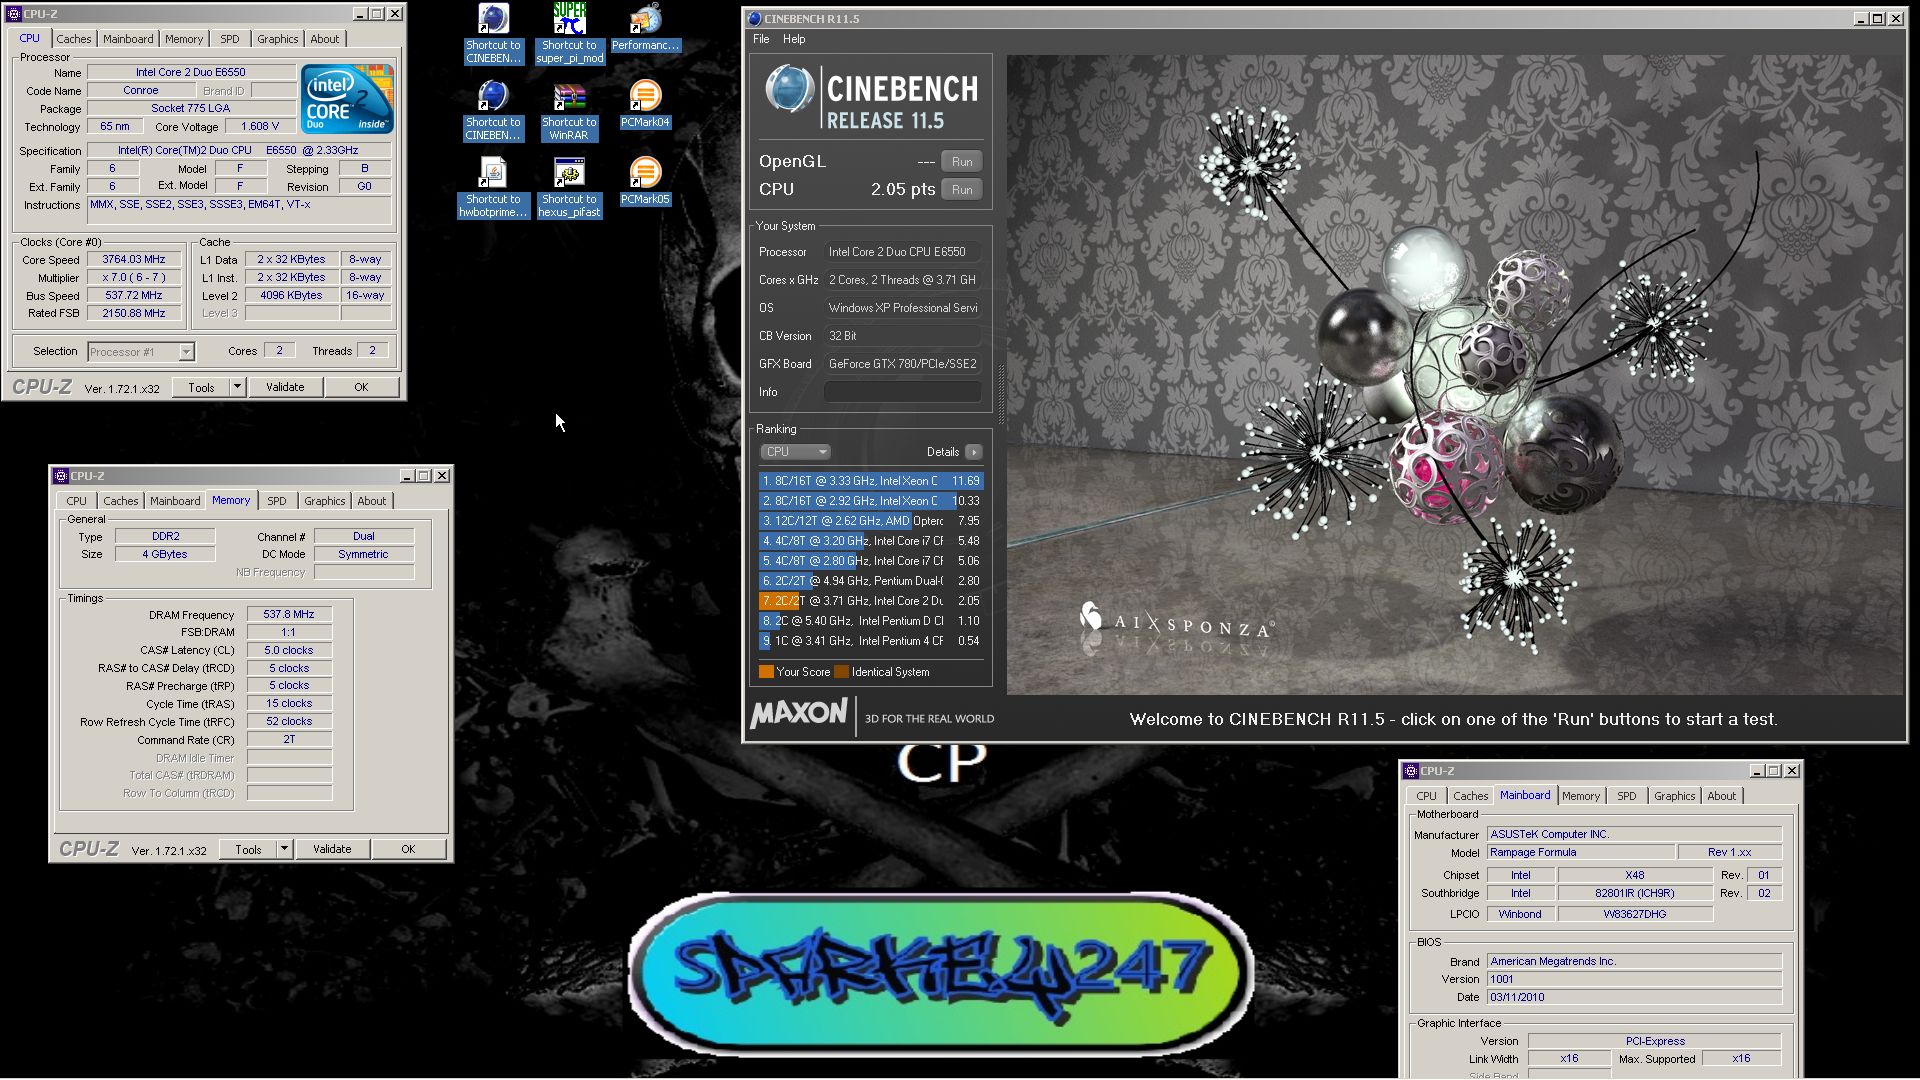The image size is (1920, 1080).
Task: Click OK in Memory CPU-Z window
Action: [408, 849]
